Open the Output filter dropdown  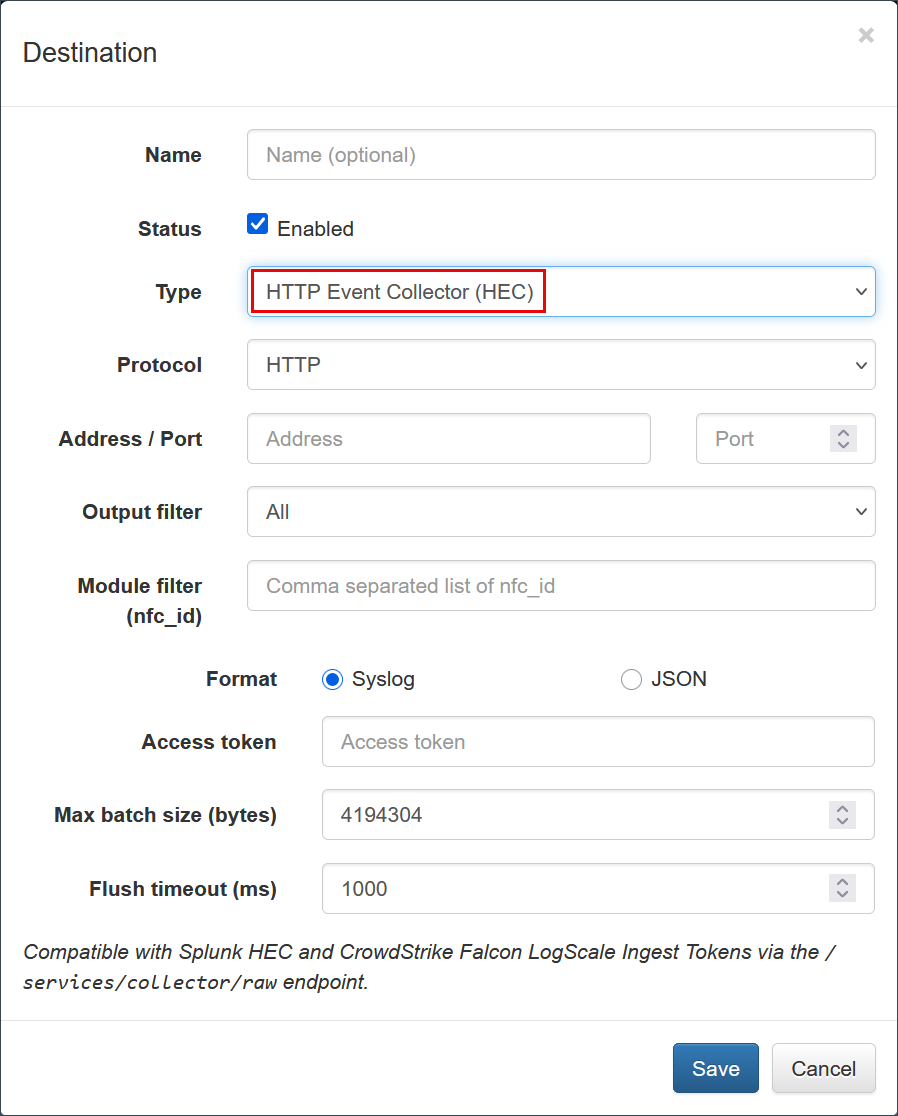560,512
